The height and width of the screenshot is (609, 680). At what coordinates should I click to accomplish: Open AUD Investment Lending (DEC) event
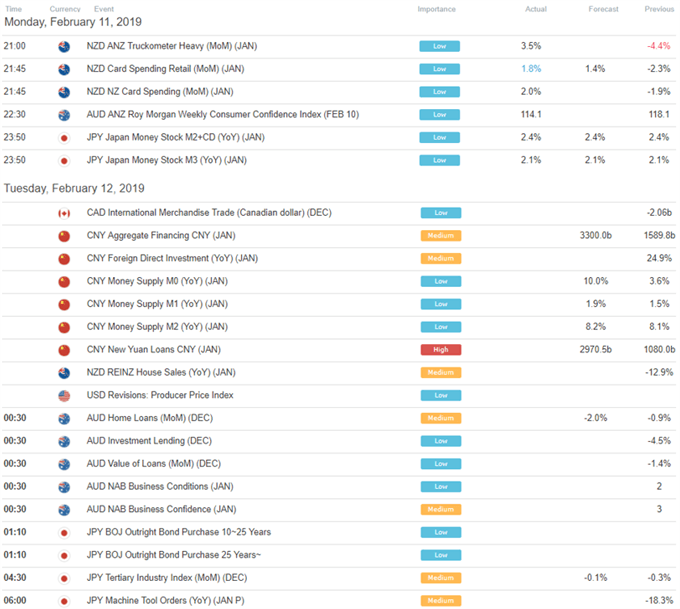(x=149, y=441)
